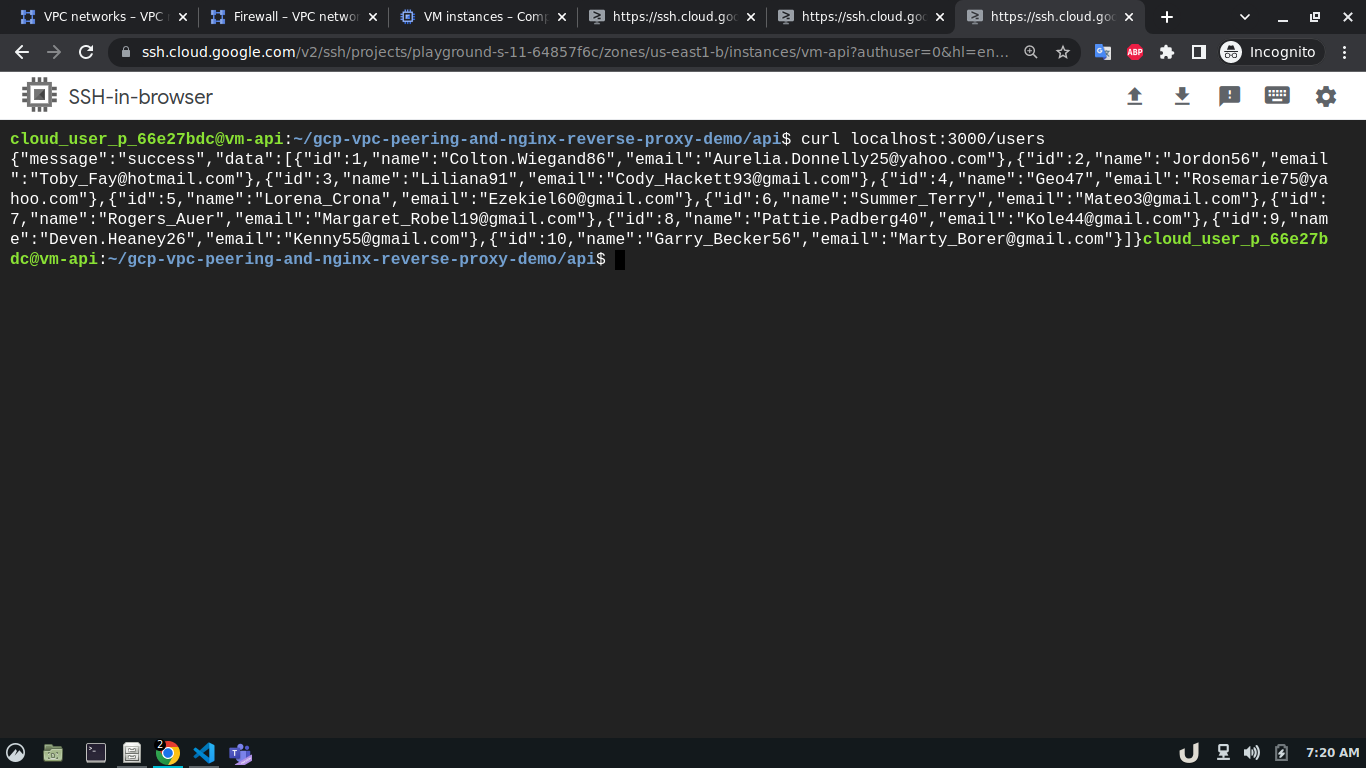Open Microsoft Teams from the taskbar
The height and width of the screenshot is (768, 1366).
[x=240, y=753]
